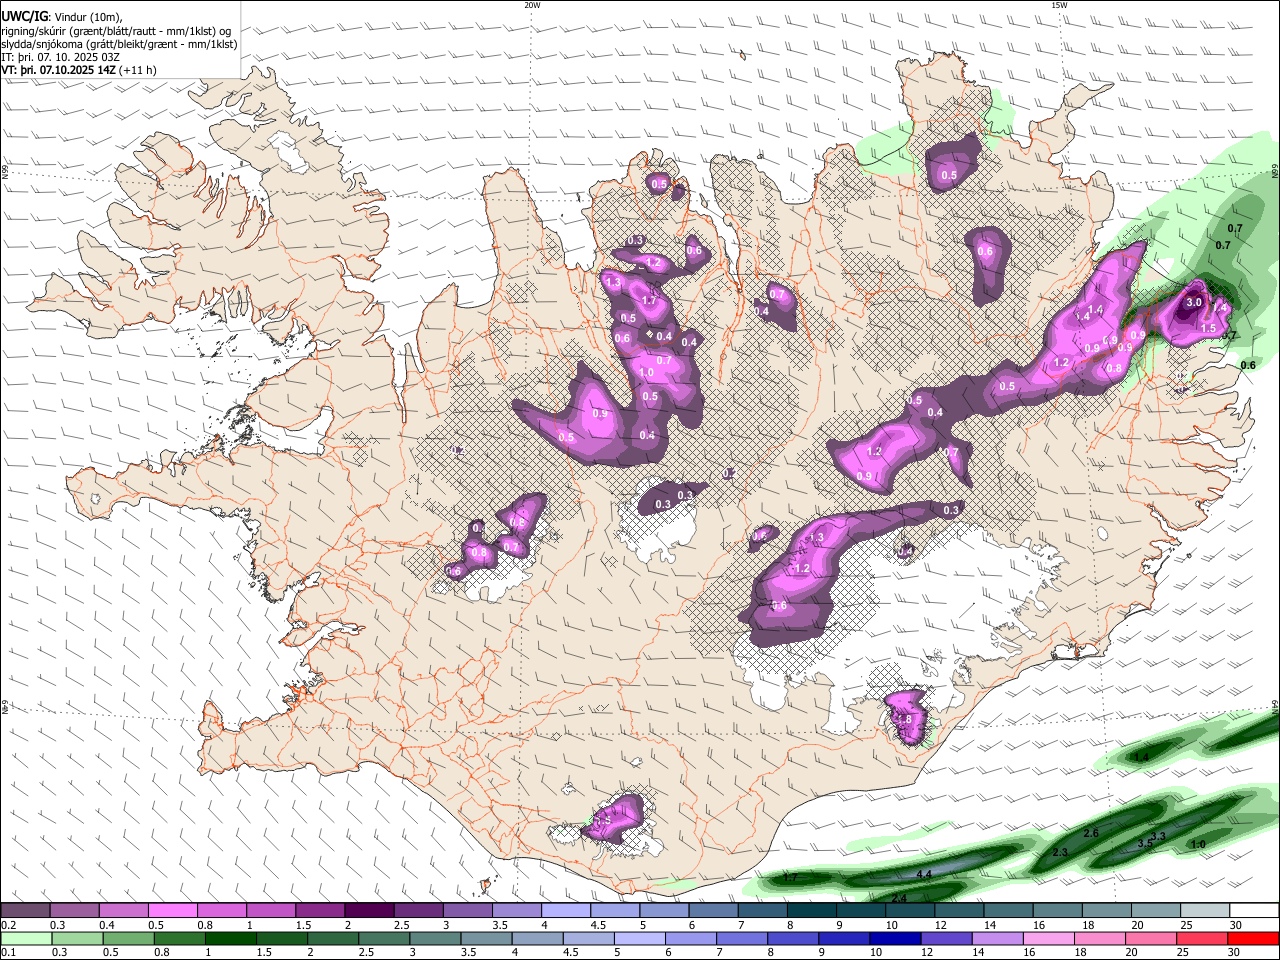Image resolution: width=1280 pixels, height=960 pixels.
Task: Click the '15W' longitude label
Action: tap(1059, 5)
